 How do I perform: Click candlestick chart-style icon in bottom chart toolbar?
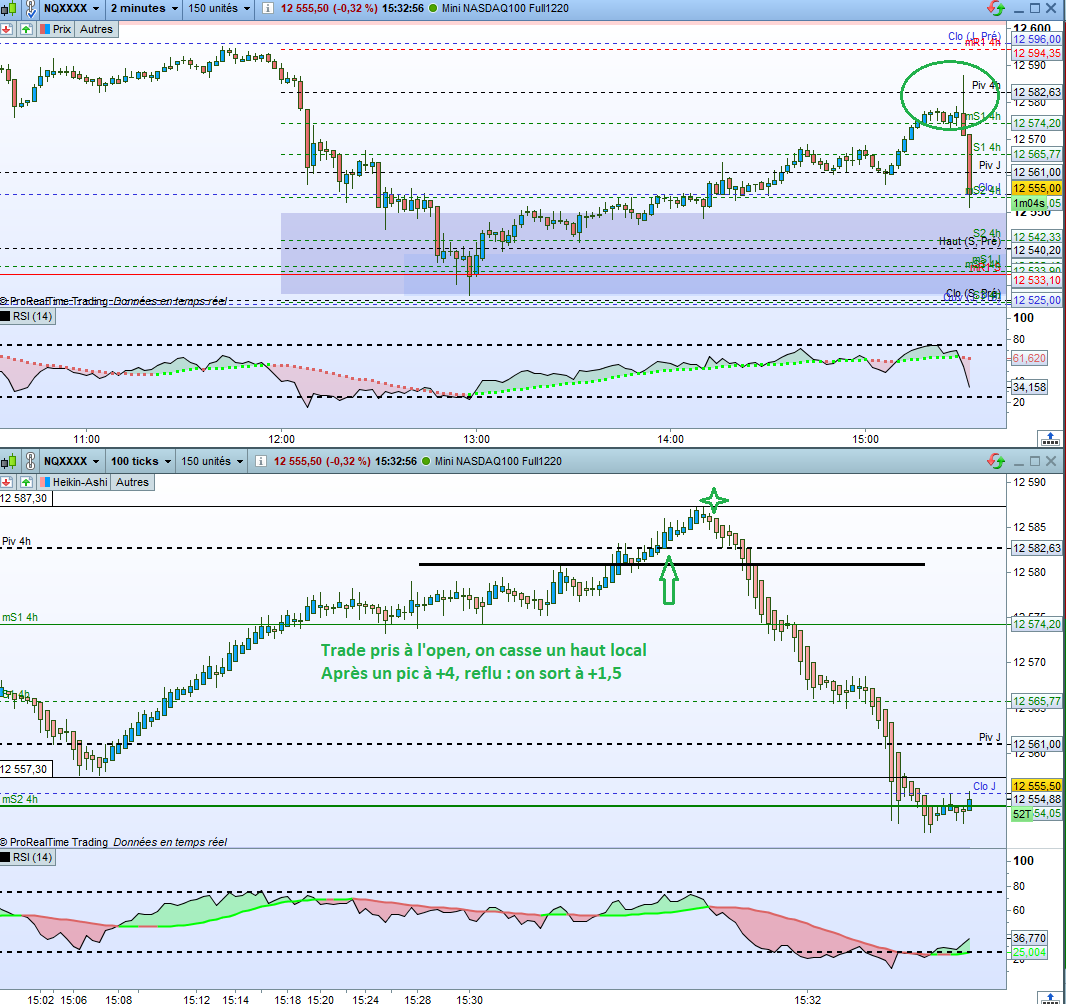(8, 462)
